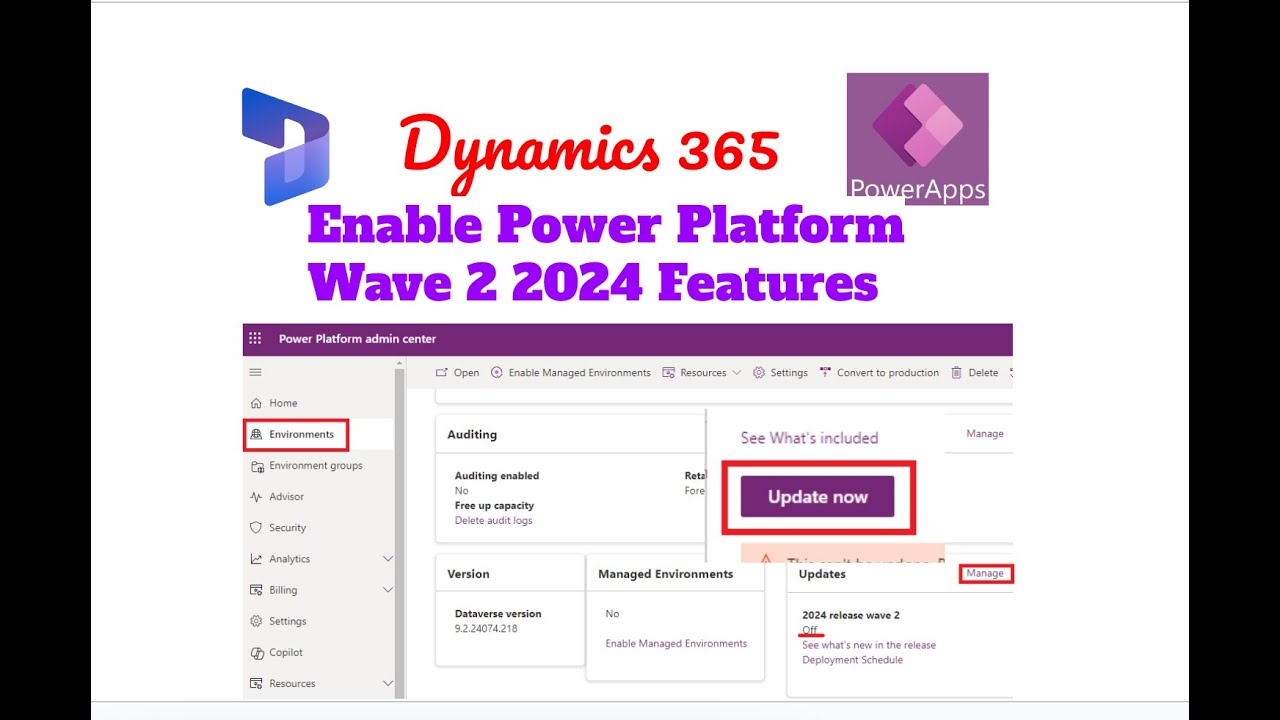Select Environments in the navigation
This screenshot has width=1280, height=720.
point(301,434)
